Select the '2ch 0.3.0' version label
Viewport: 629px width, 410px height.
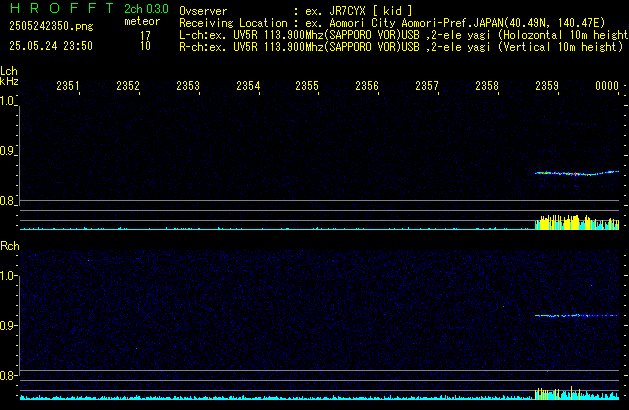click(146, 9)
